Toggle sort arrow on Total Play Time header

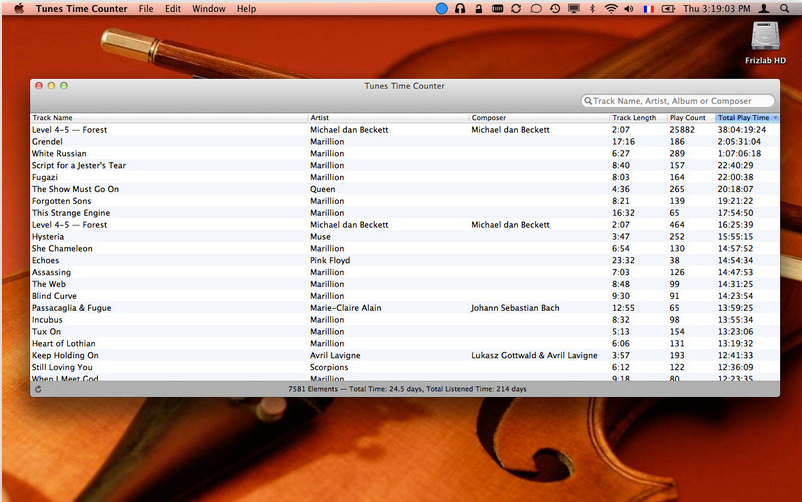(775, 118)
